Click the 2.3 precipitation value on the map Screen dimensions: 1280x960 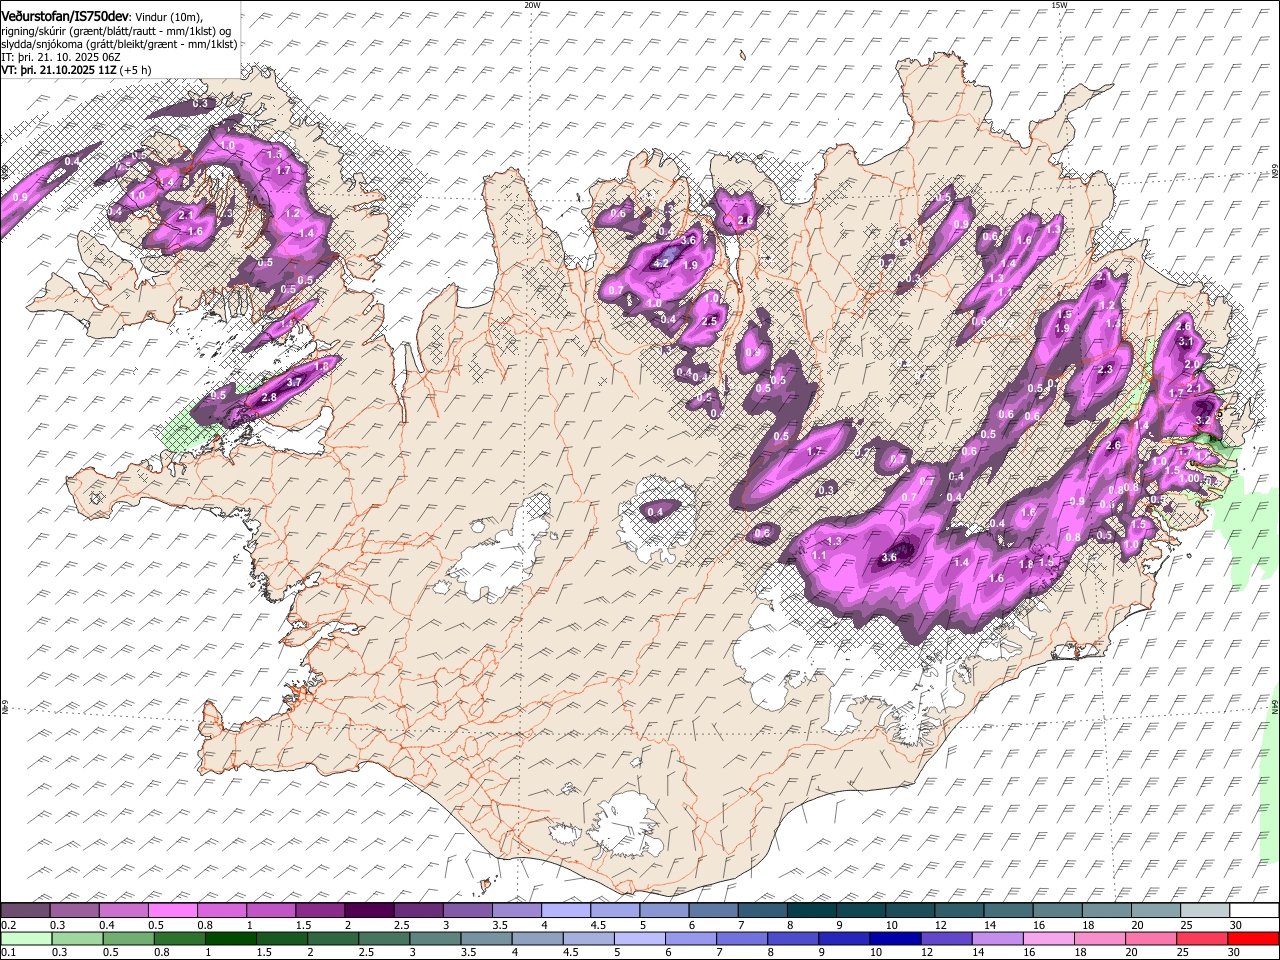(x=1105, y=370)
